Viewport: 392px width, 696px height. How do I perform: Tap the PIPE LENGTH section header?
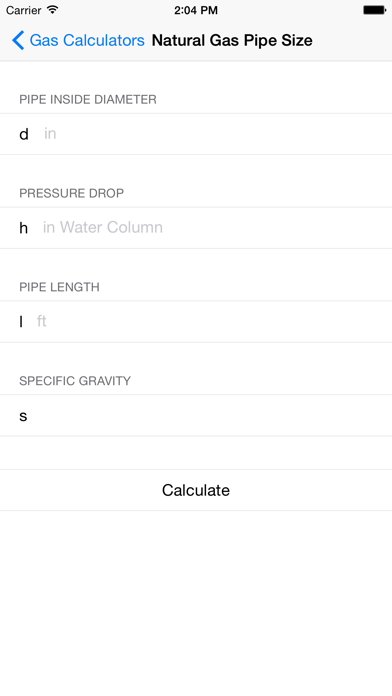tap(59, 287)
